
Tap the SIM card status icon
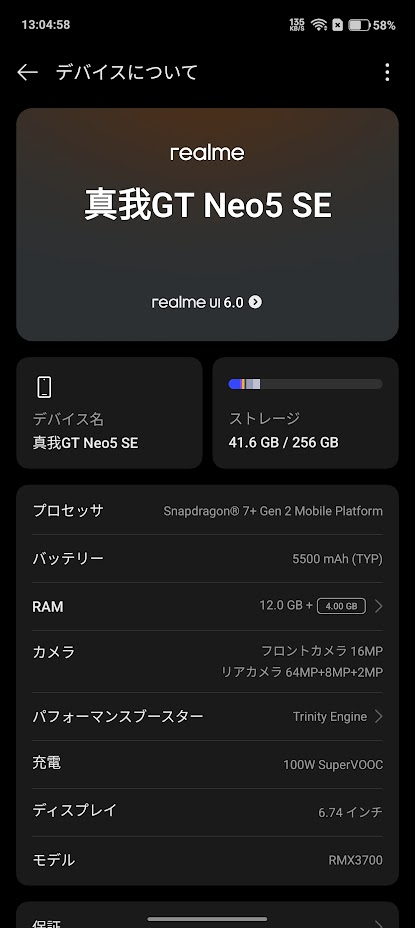tap(337, 25)
